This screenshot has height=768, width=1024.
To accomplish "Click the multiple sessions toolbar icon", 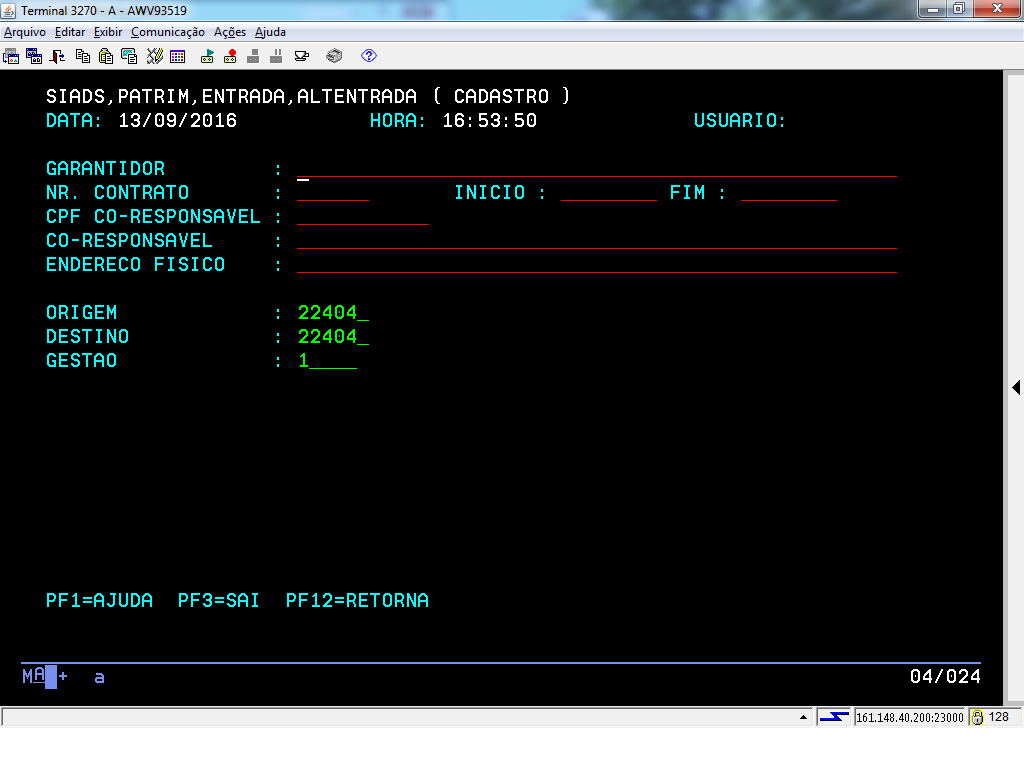I will [34, 56].
